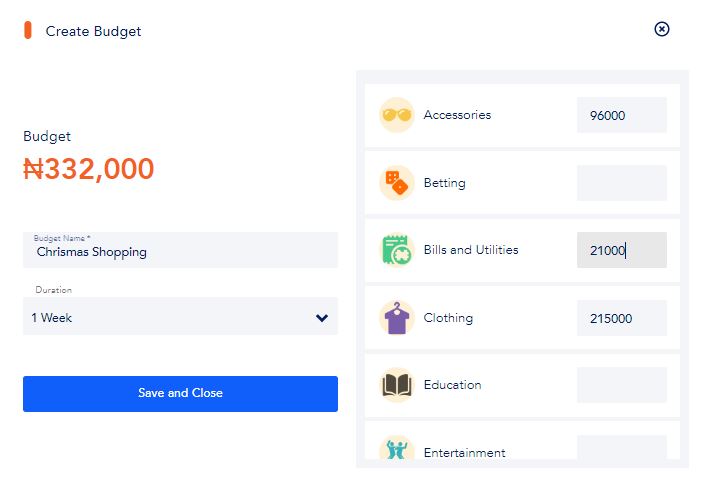Click the ₦332,000 budget total
707x480 pixels.
89,169
